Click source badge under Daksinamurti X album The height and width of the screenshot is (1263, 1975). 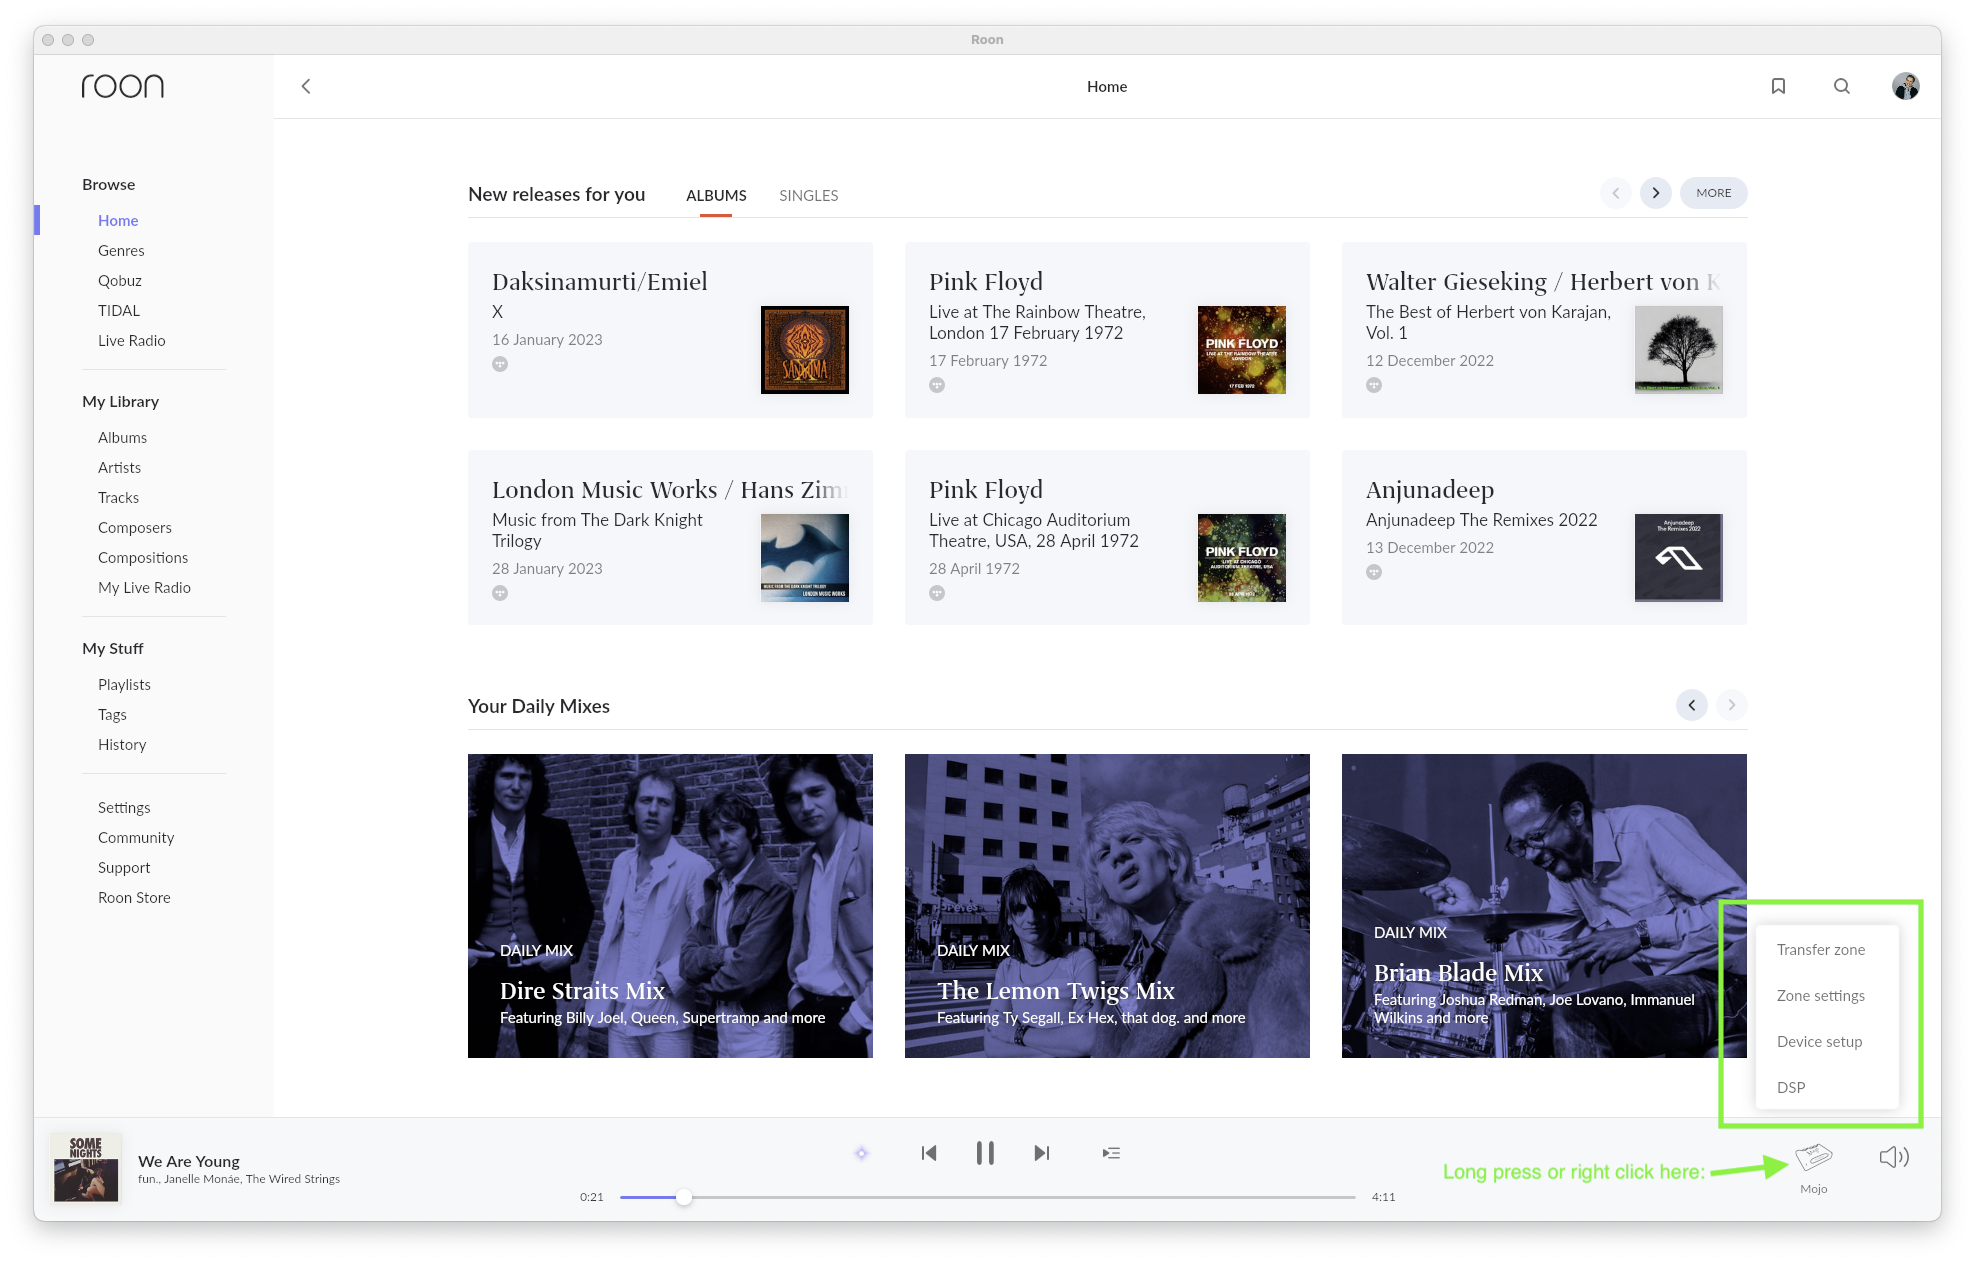point(500,364)
